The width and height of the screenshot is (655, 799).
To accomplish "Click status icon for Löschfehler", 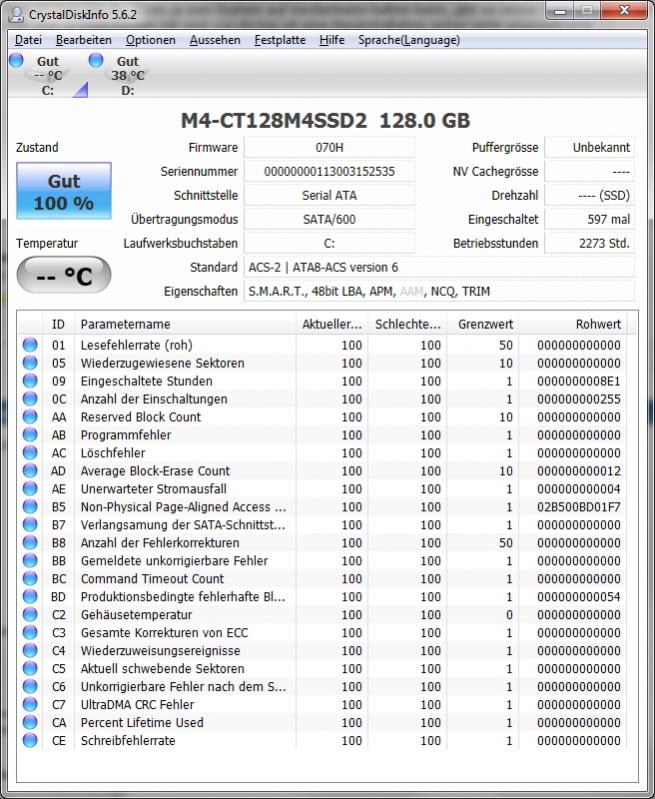I will coord(30,452).
